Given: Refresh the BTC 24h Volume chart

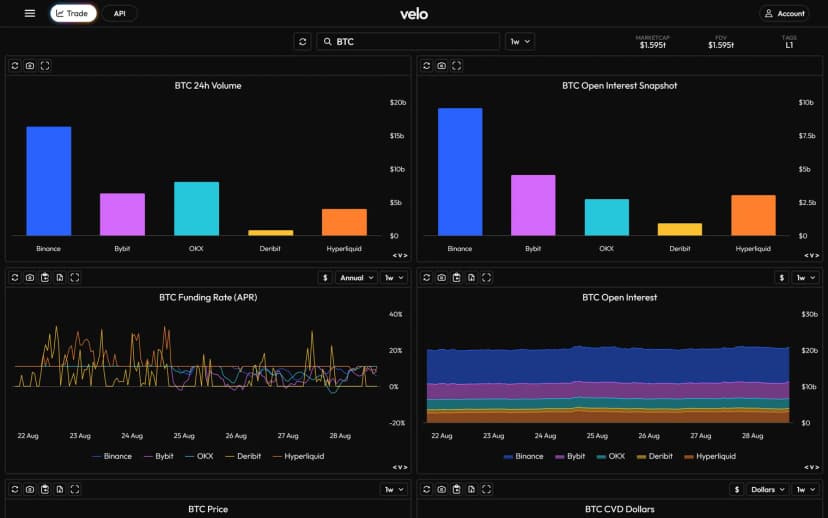Looking at the screenshot, I should (x=15, y=65).
